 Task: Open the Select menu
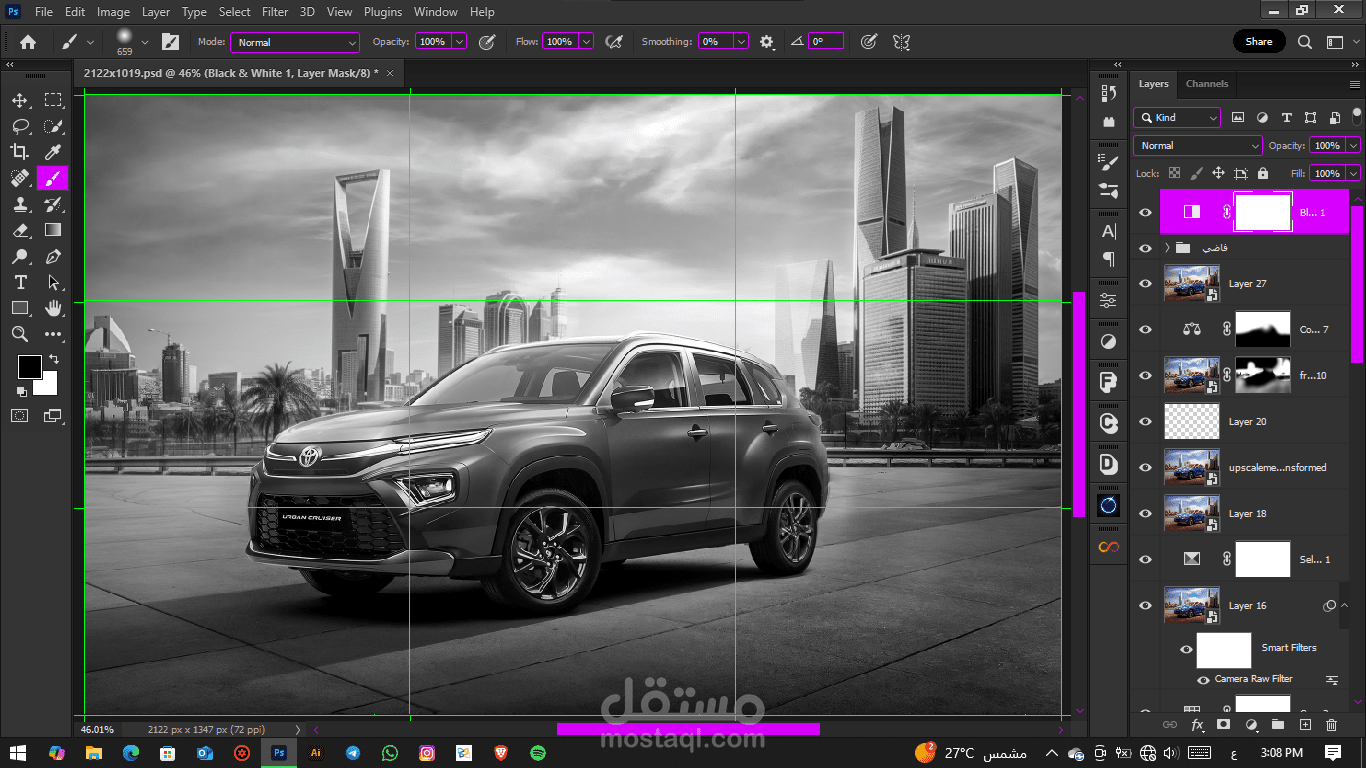(x=235, y=12)
